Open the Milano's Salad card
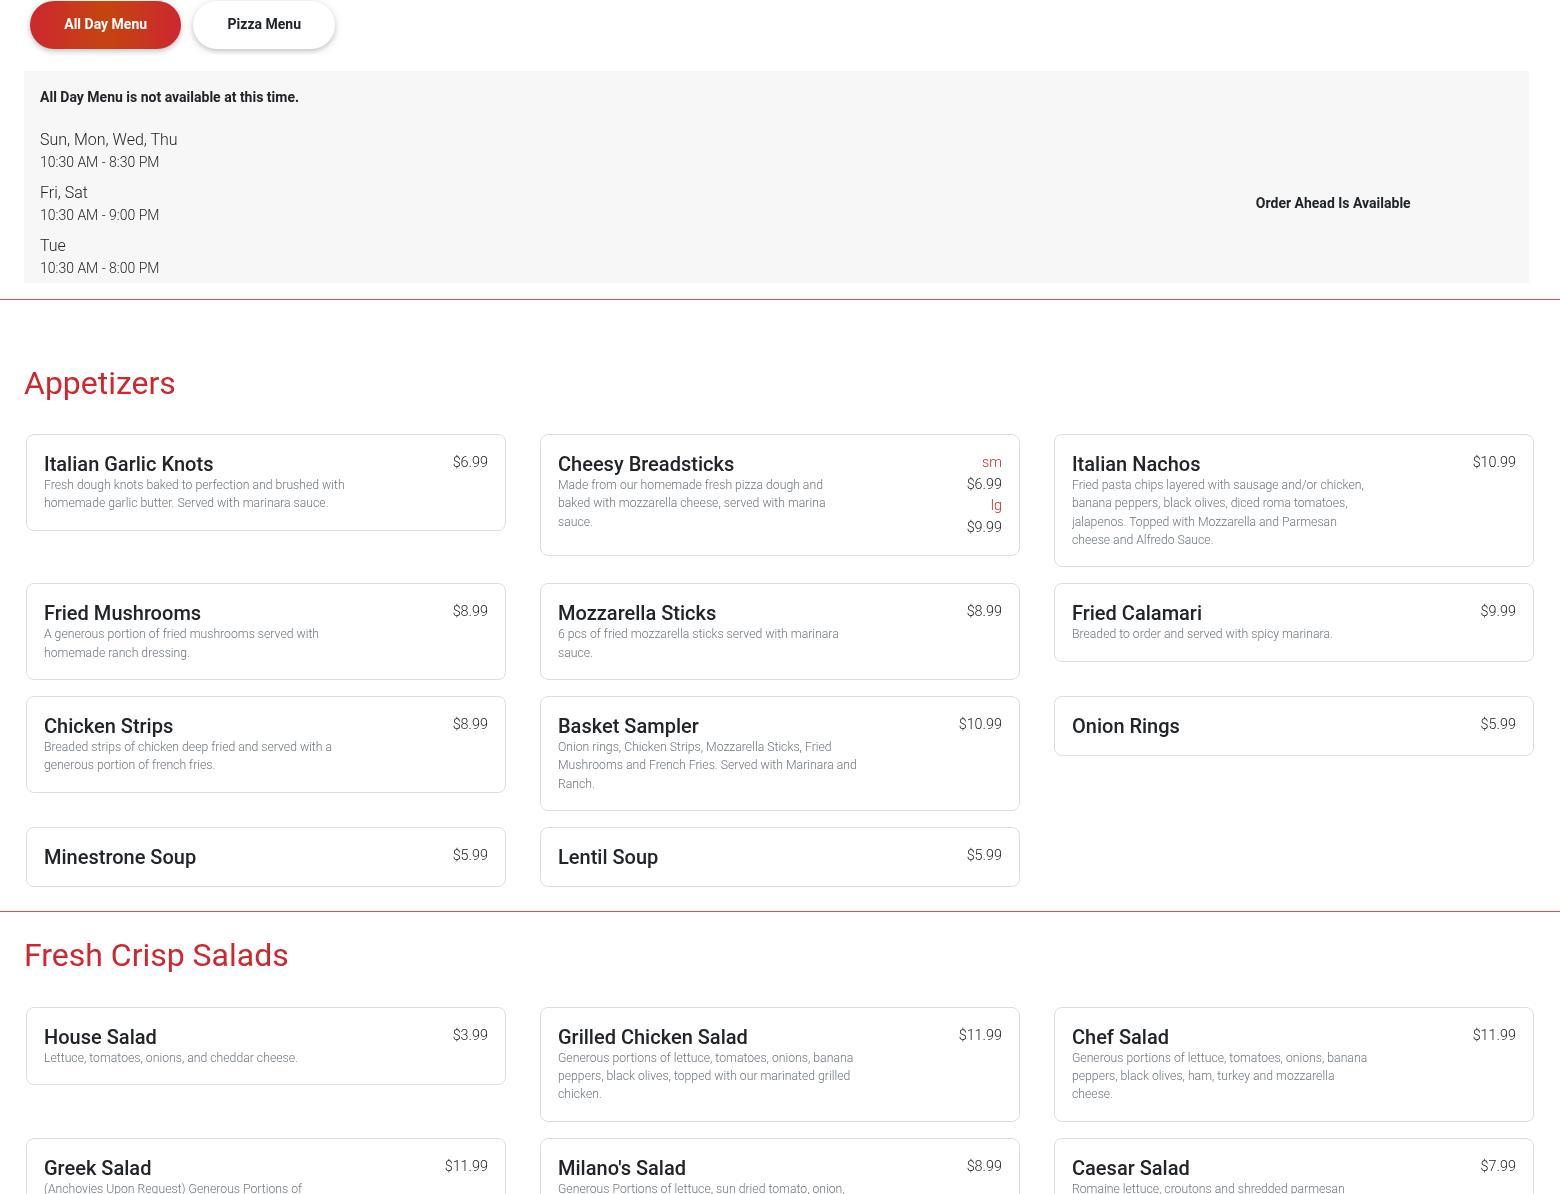 pyautogui.click(x=779, y=1168)
